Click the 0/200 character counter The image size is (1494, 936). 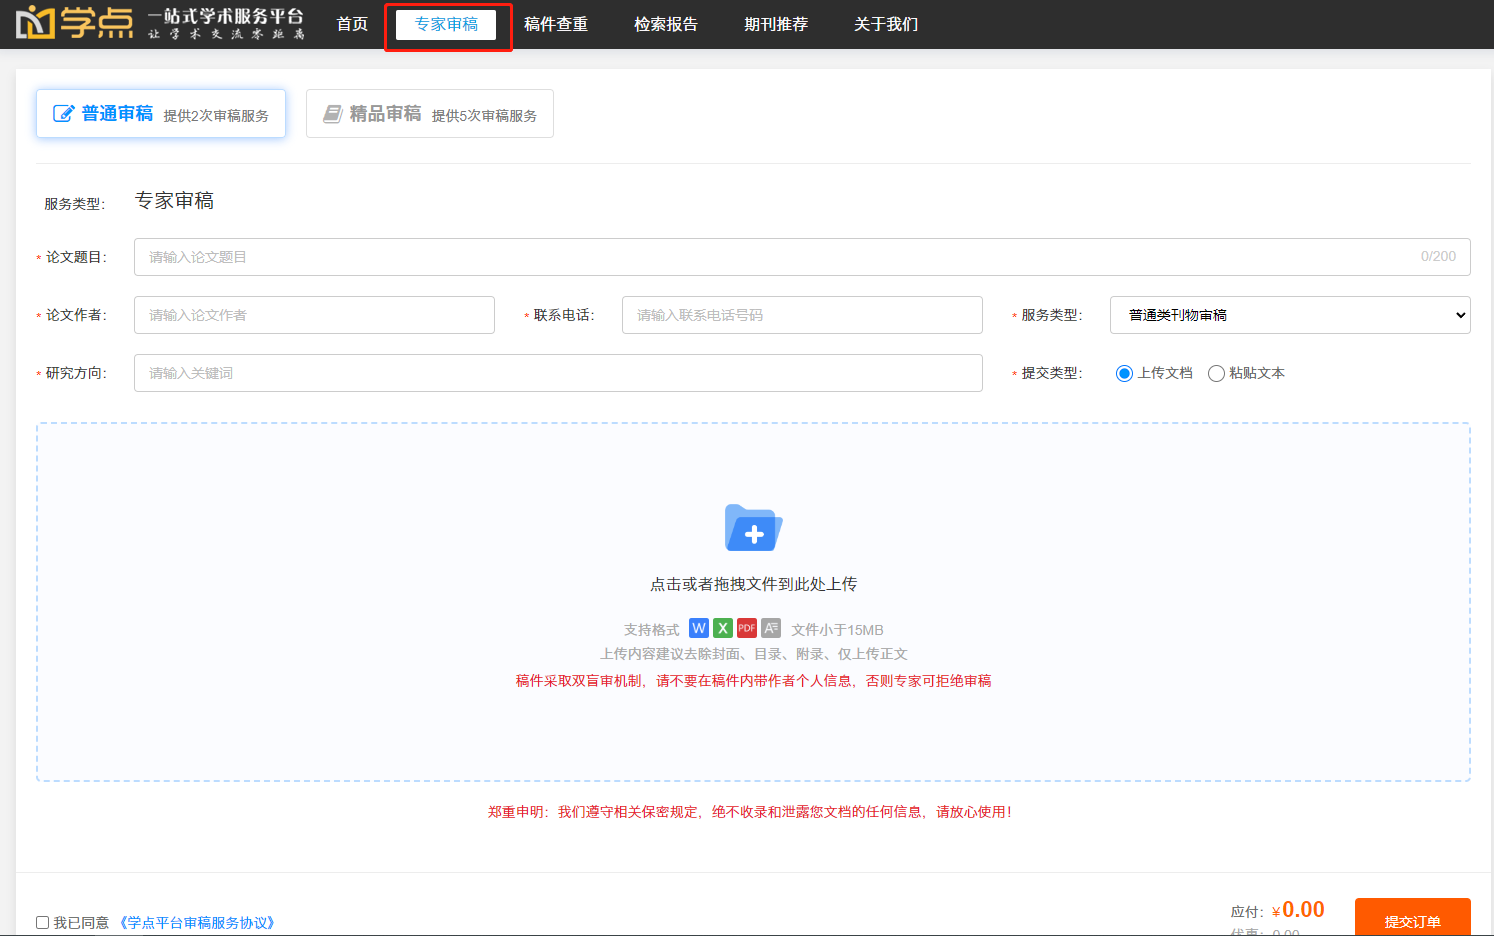point(1438,257)
